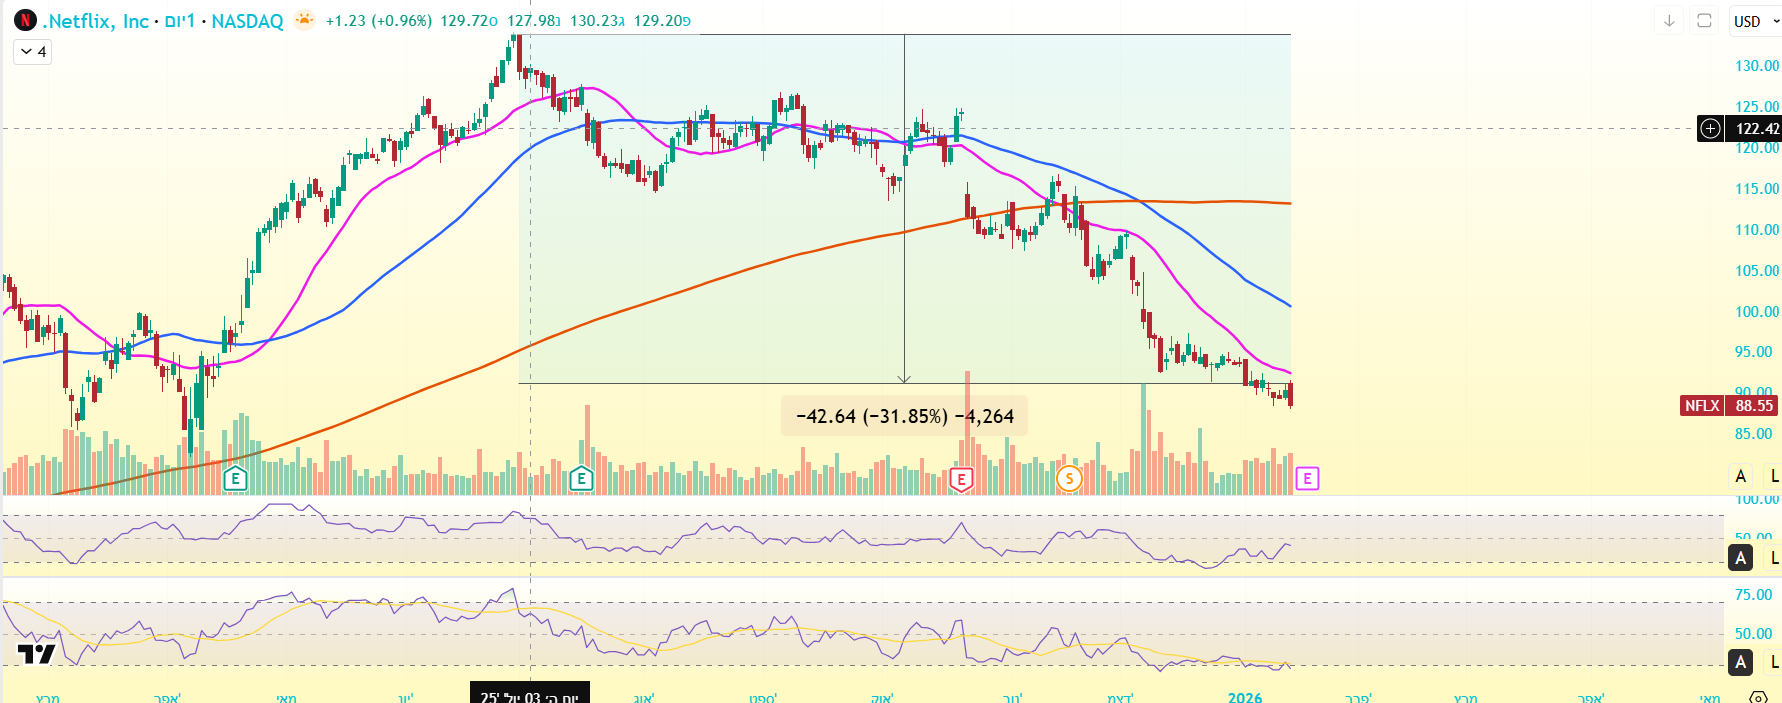Click the fullscreen frame icon beside USD
Viewport: 1782px width, 703px height.
point(1705,21)
